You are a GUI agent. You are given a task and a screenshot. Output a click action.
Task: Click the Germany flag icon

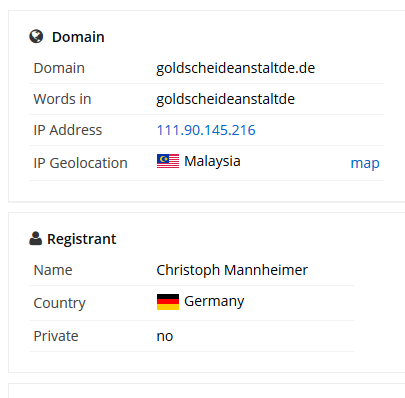(168, 302)
